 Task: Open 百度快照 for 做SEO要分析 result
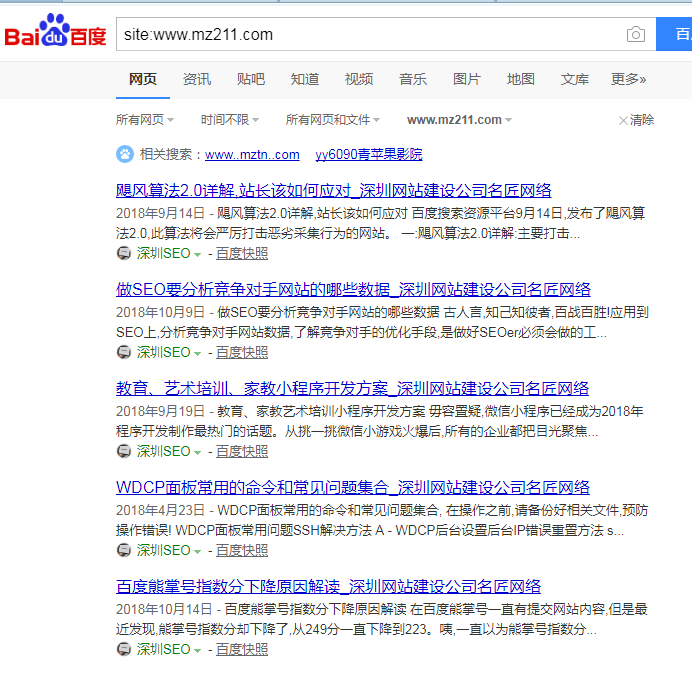[242, 352]
